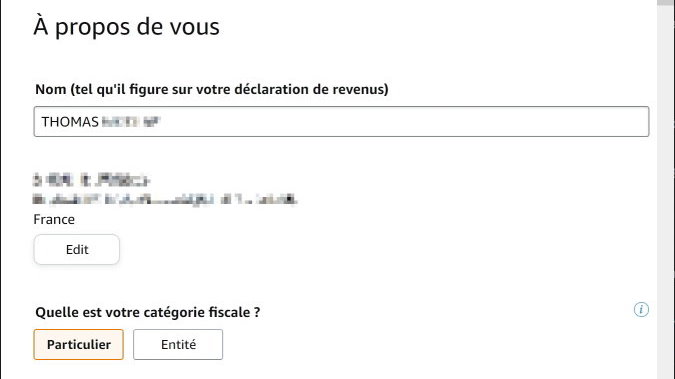Click the Nom declaration de revenus label
The width and height of the screenshot is (675, 379).
pyautogui.click(x=212, y=89)
